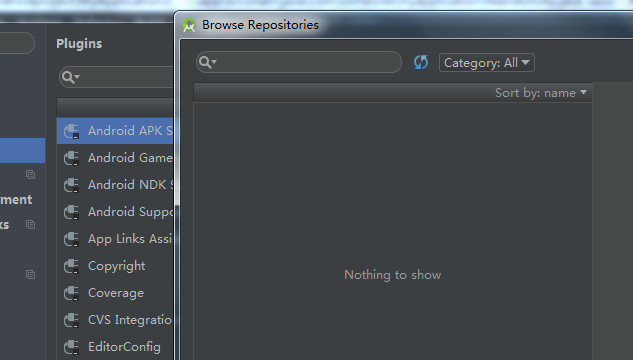Viewport: 633px width, 360px height.
Task: Click the Plugins heading in settings
Action: 79,44
